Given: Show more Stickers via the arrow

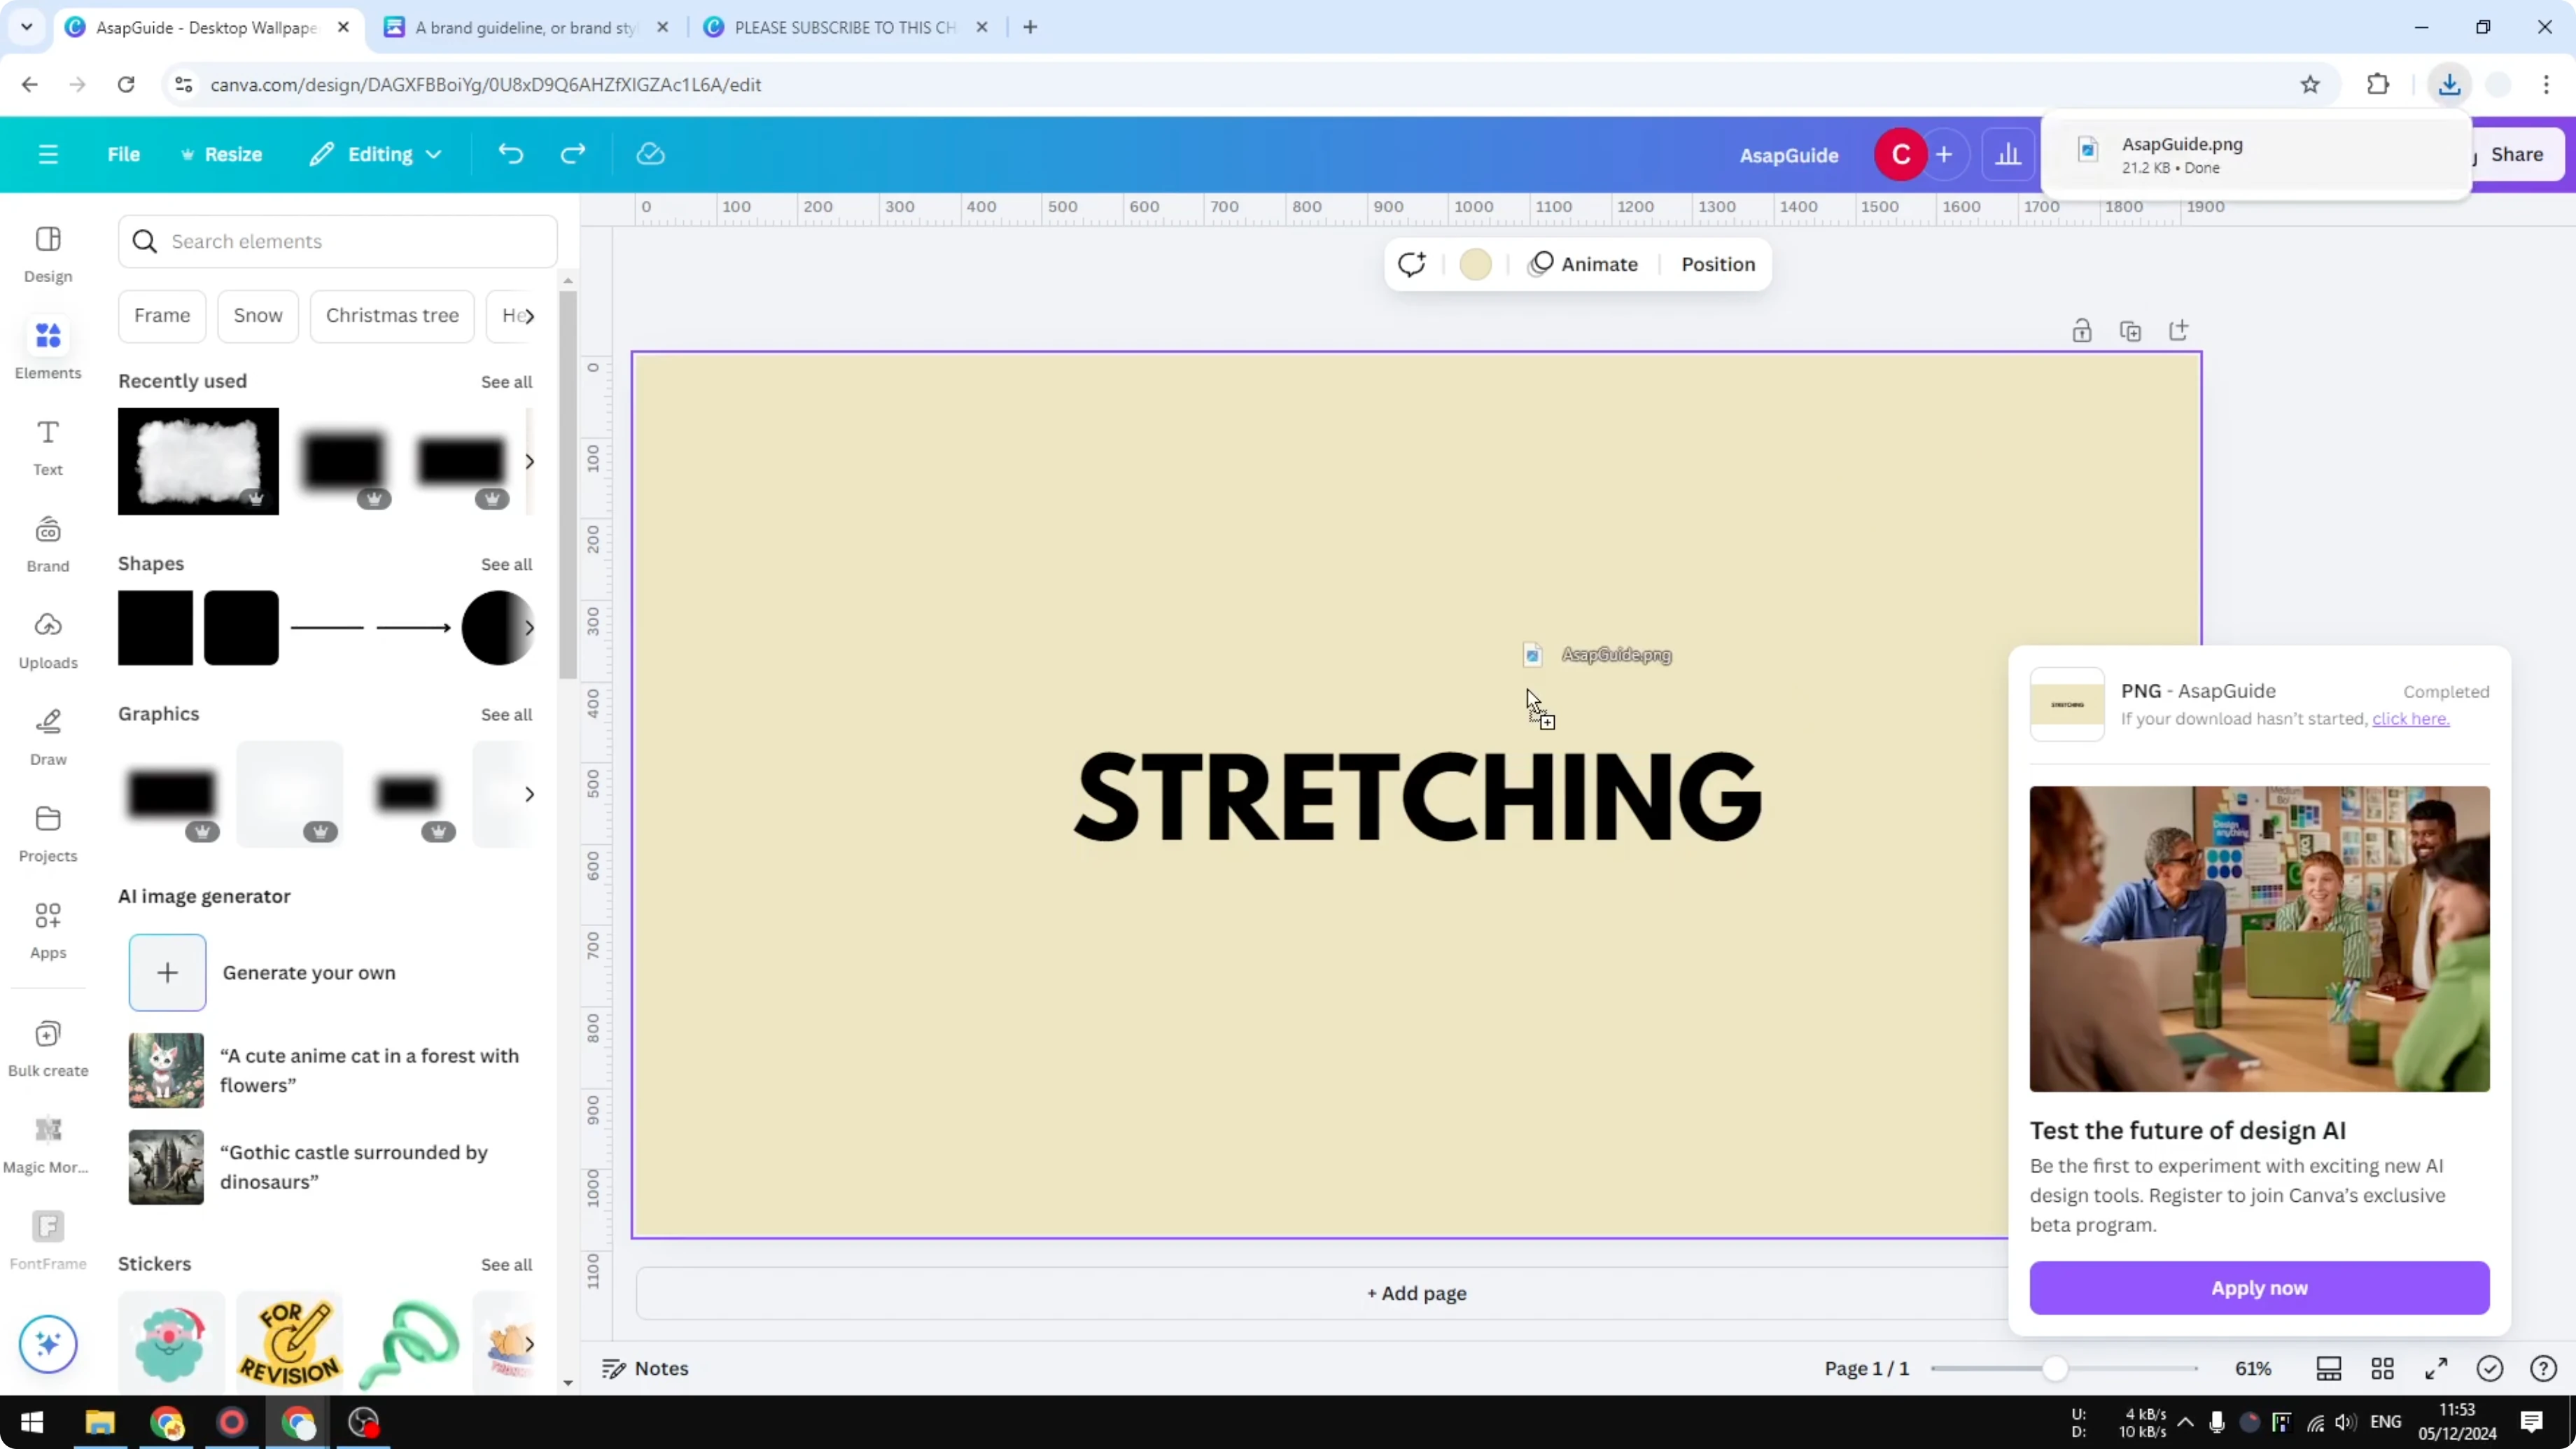Looking at the screenshot, I should tap(529, 1344).
